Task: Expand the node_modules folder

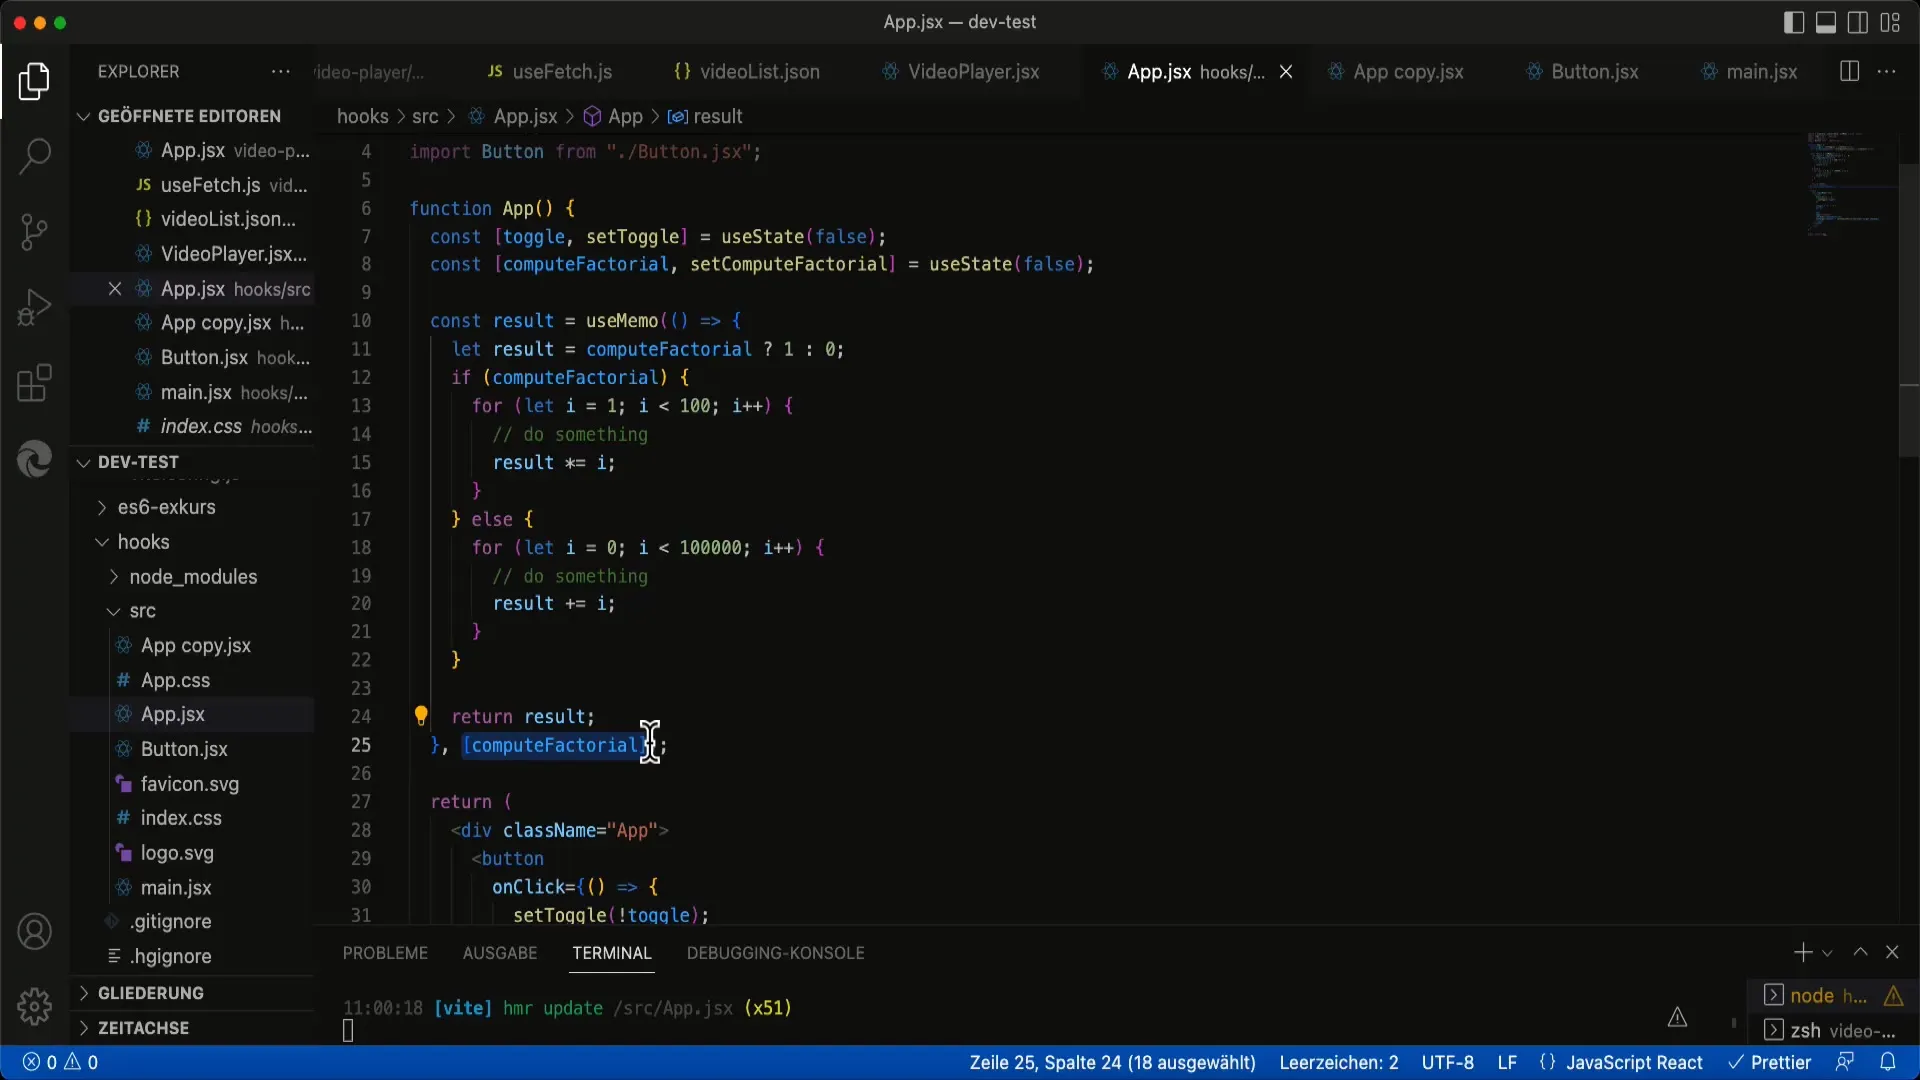Action: tap(191, 577)
